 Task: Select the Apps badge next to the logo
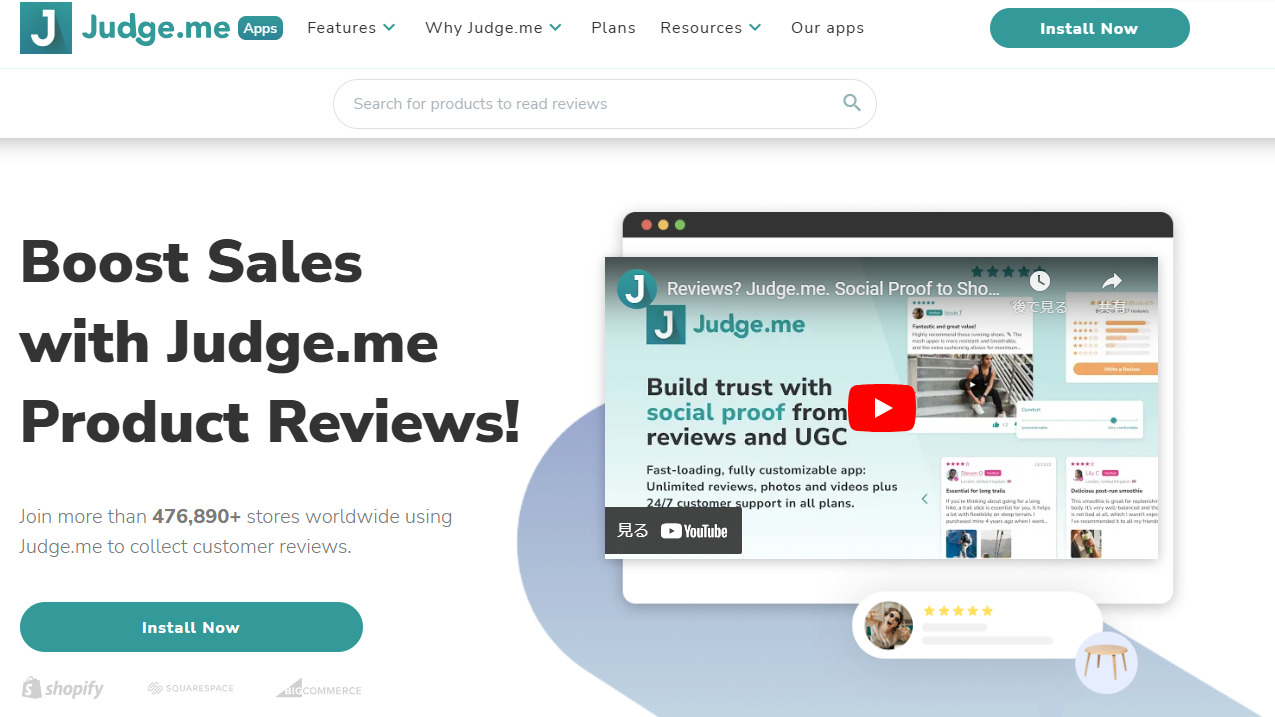tap(261, 28)
